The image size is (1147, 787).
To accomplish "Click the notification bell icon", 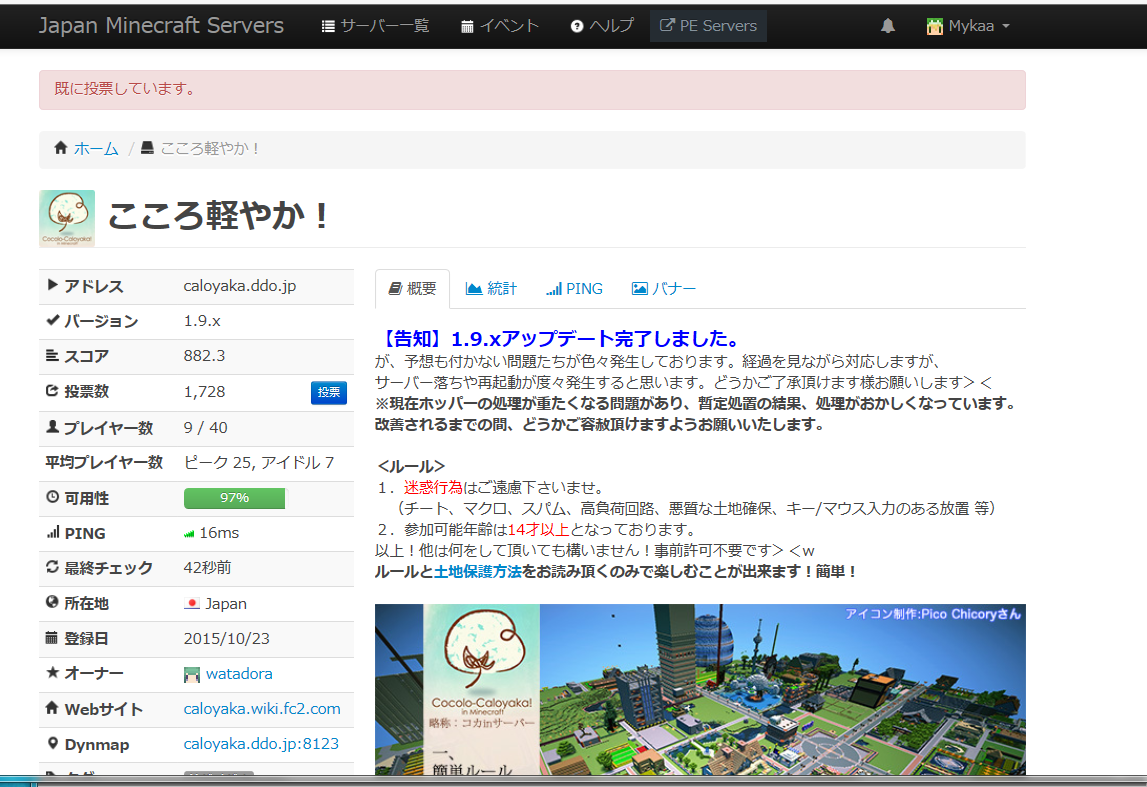I will pyautogui.click(x=887, y=26).
